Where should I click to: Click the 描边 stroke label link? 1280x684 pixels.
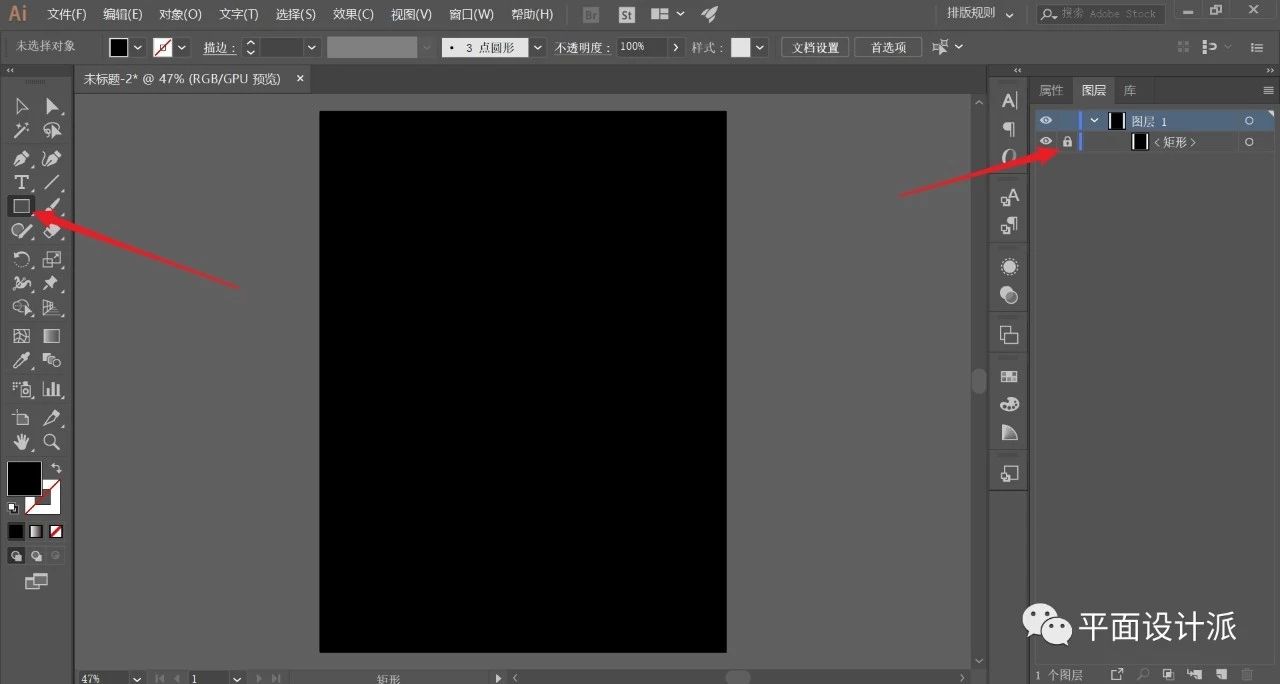point(218,47)
